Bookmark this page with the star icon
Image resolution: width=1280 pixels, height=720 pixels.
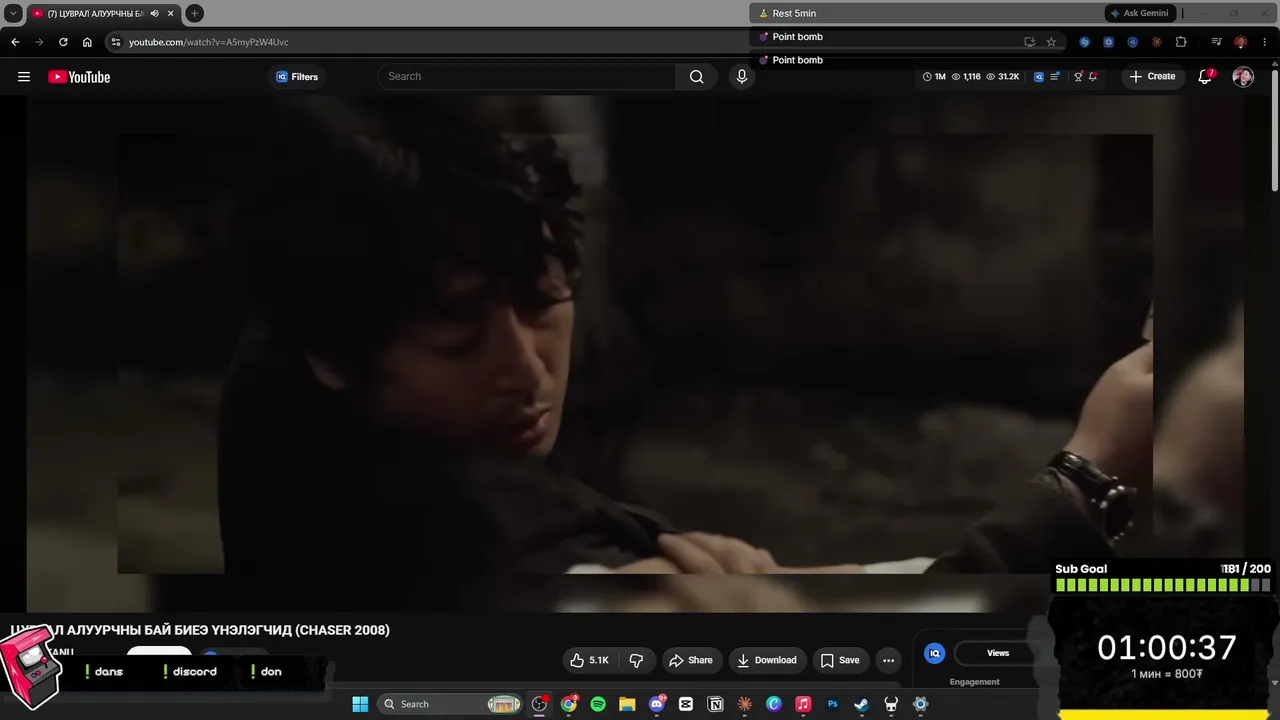[1051, 42]
